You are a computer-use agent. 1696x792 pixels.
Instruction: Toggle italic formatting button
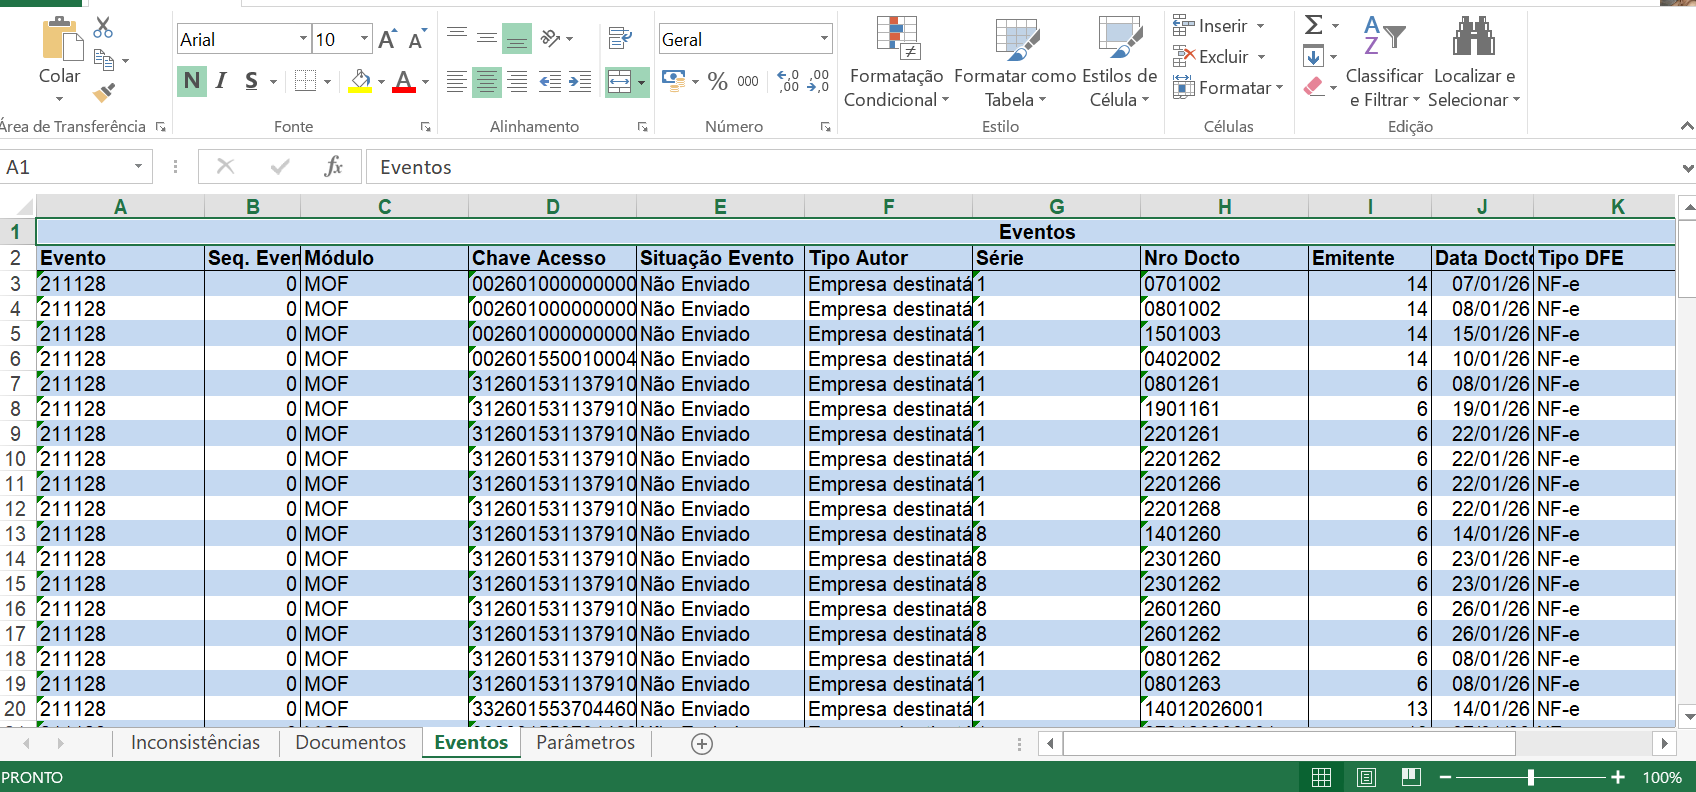221,81
